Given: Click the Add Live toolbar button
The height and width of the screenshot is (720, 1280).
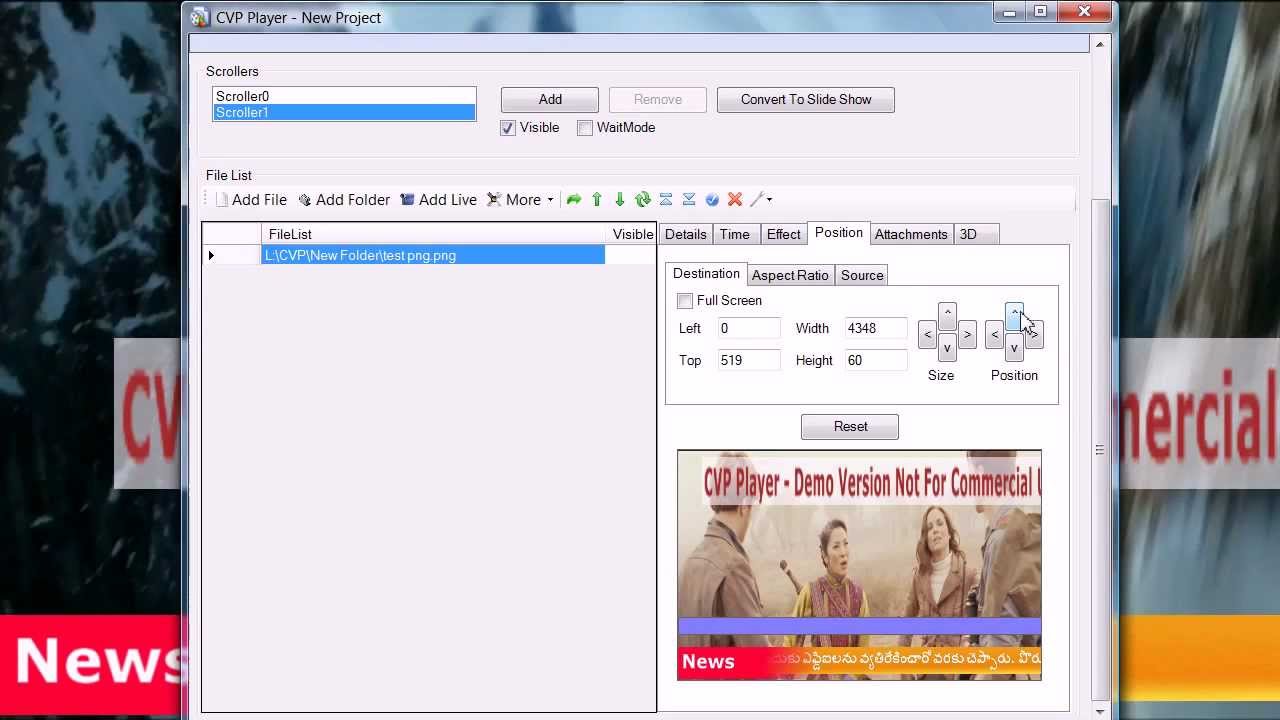Looking at the screenshot, I should coord(438,200).
